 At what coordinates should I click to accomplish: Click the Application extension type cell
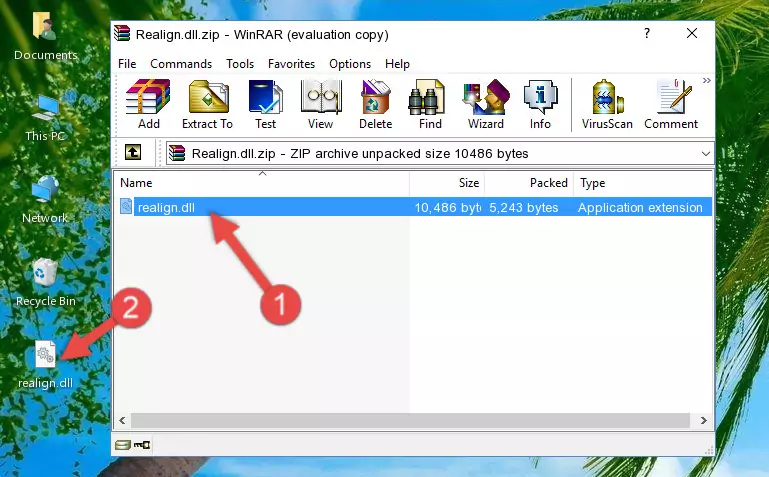[640, 208]
